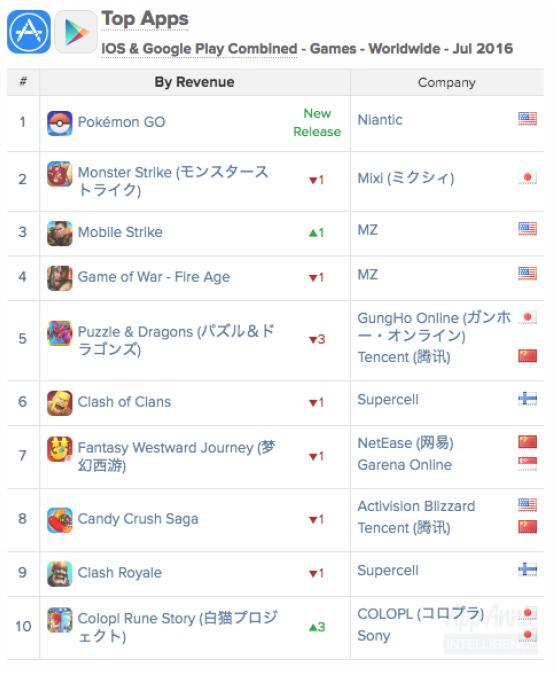The height and width of the screenshot is (684, 560).
Task: Open the Activision Blizzard company link
Action: pyautogui.click(x=416, y=506)
